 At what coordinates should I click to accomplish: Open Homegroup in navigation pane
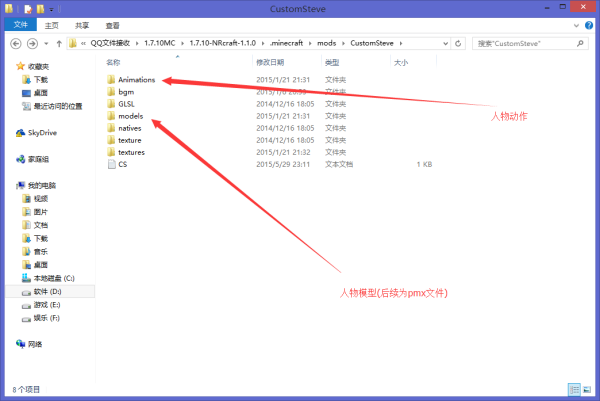(x=33, y=159)
